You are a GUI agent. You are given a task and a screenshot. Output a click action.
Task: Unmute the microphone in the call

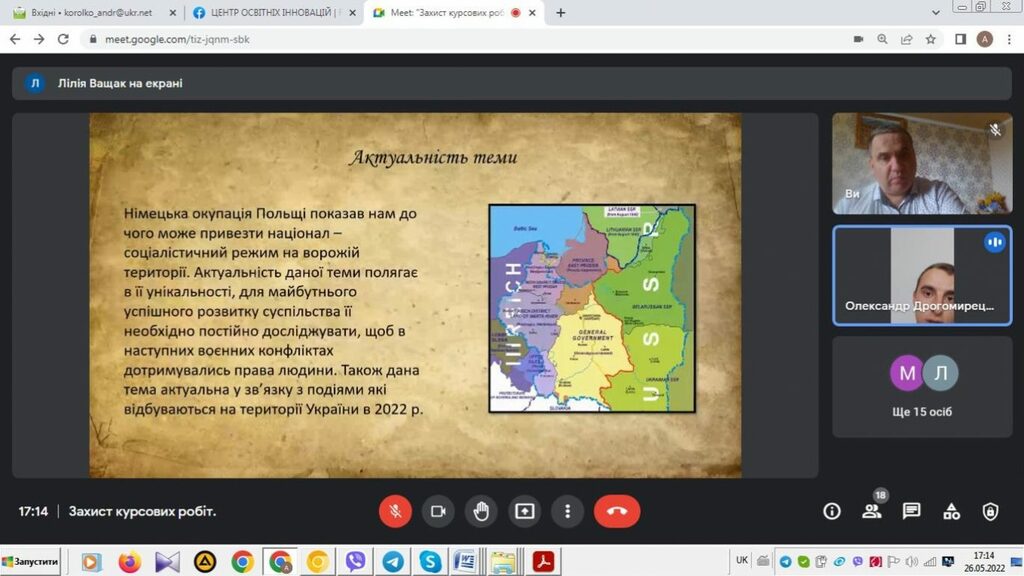pos(395,511)
